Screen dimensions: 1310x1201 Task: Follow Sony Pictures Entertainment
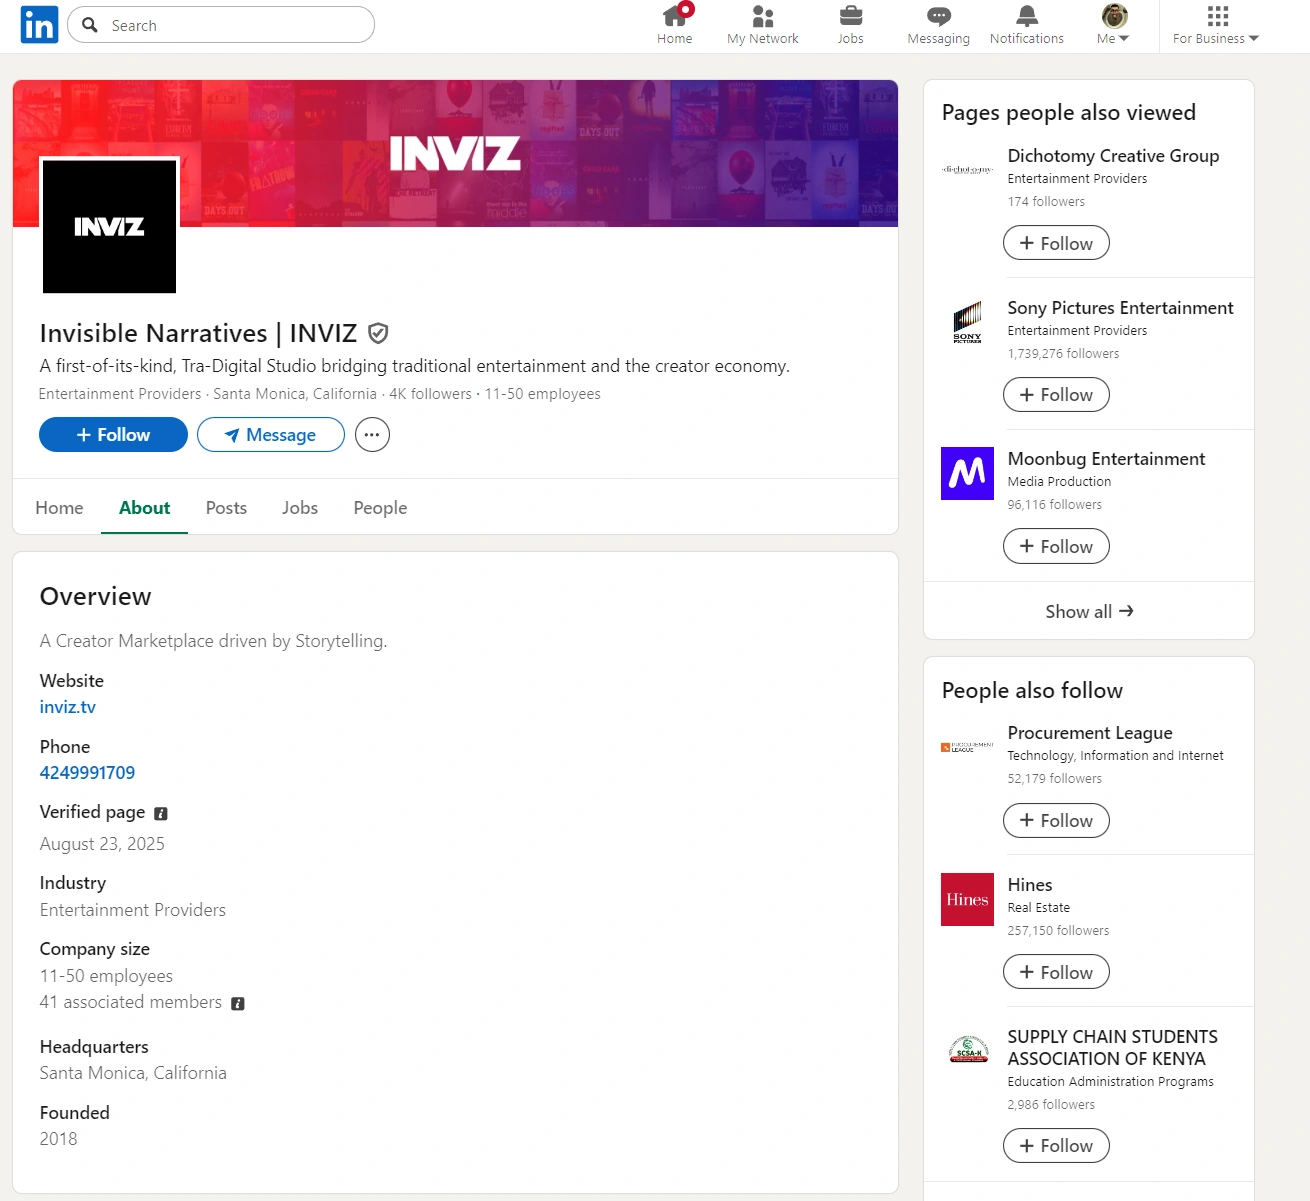pos(1056,395)
